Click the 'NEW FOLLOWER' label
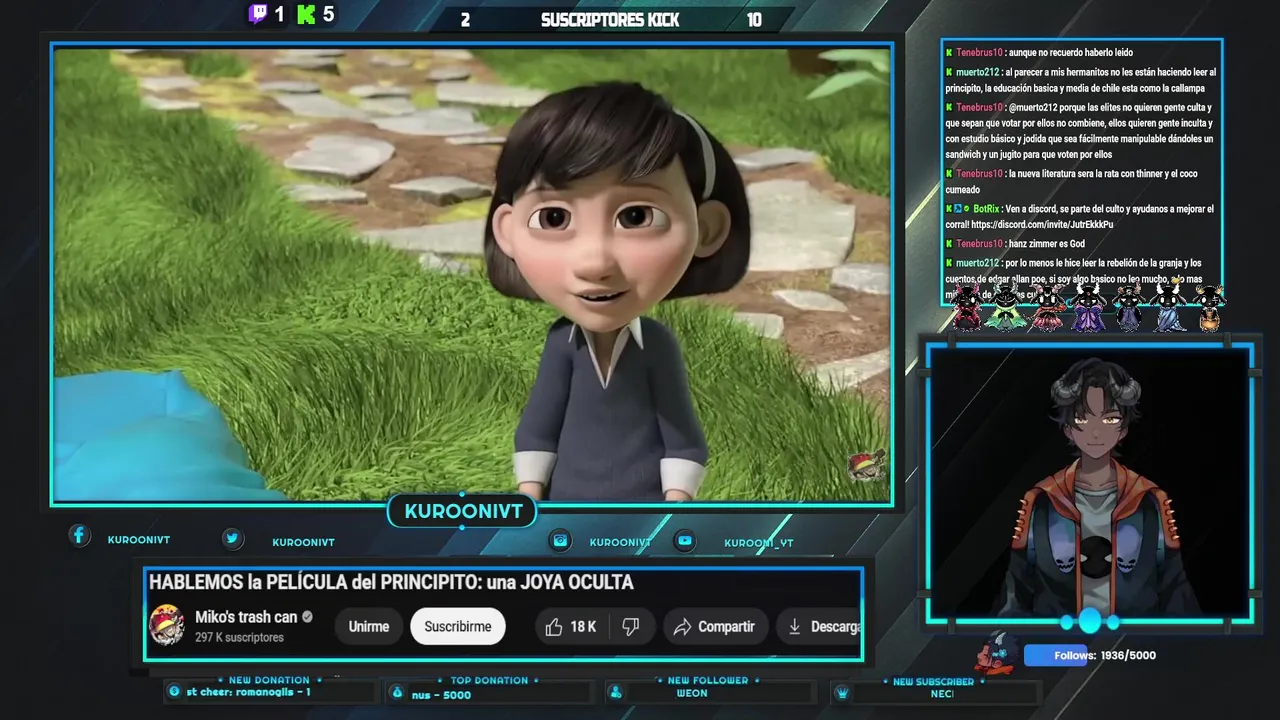The width and height of the screenshot is (1280, 720). [708, 681]
